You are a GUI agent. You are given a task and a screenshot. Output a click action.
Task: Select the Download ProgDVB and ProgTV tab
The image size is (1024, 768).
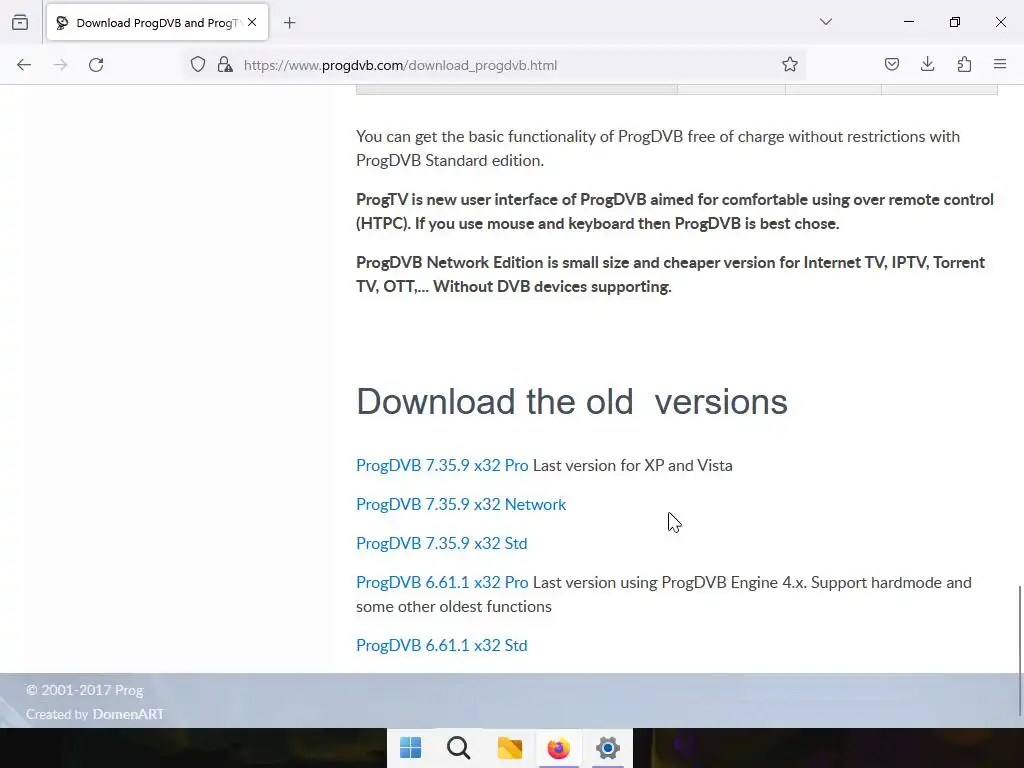[157, 23]
